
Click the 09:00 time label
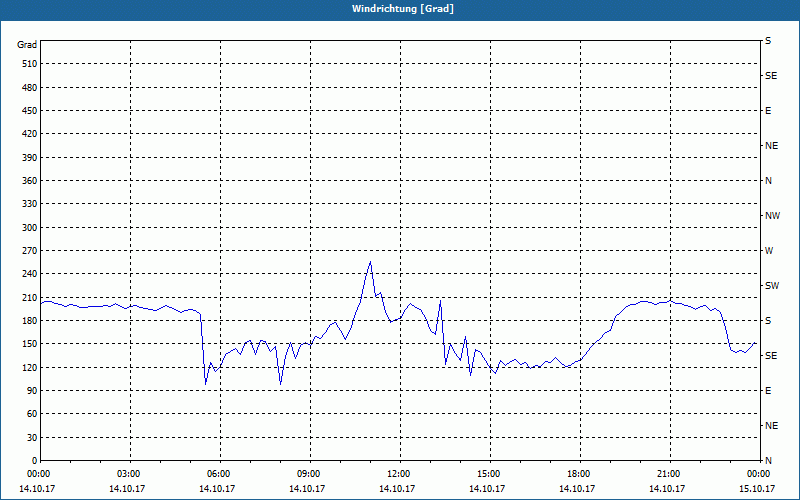point(310,473)
